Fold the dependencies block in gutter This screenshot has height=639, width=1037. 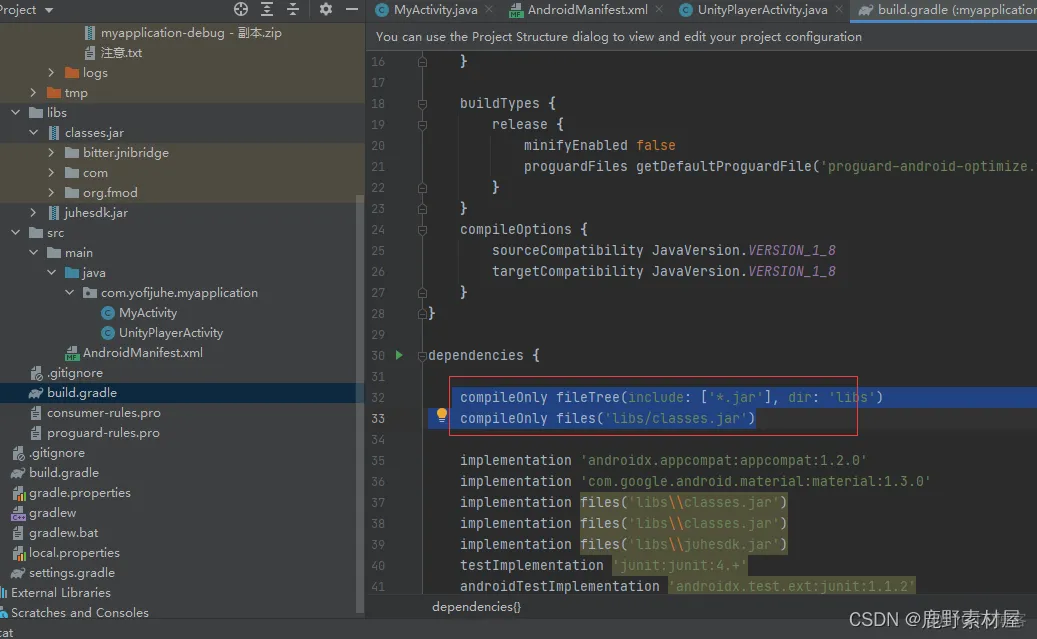click(x=422, y=356)
